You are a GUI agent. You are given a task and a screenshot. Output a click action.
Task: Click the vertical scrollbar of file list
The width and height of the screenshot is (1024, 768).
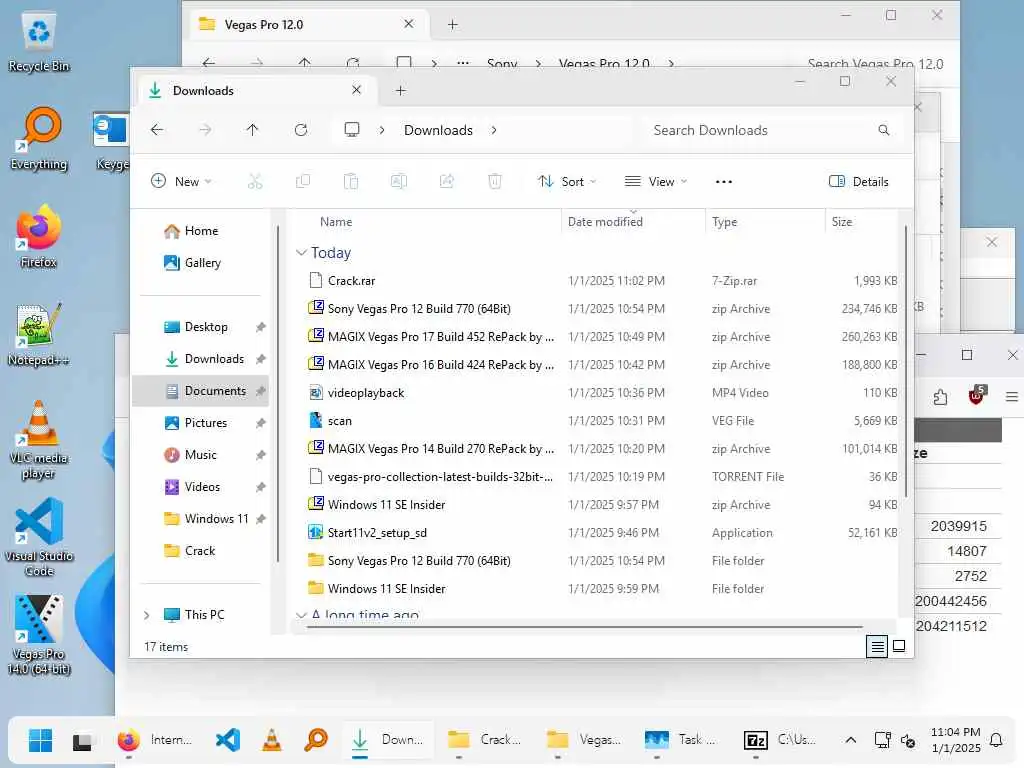[x=906, y=360]
